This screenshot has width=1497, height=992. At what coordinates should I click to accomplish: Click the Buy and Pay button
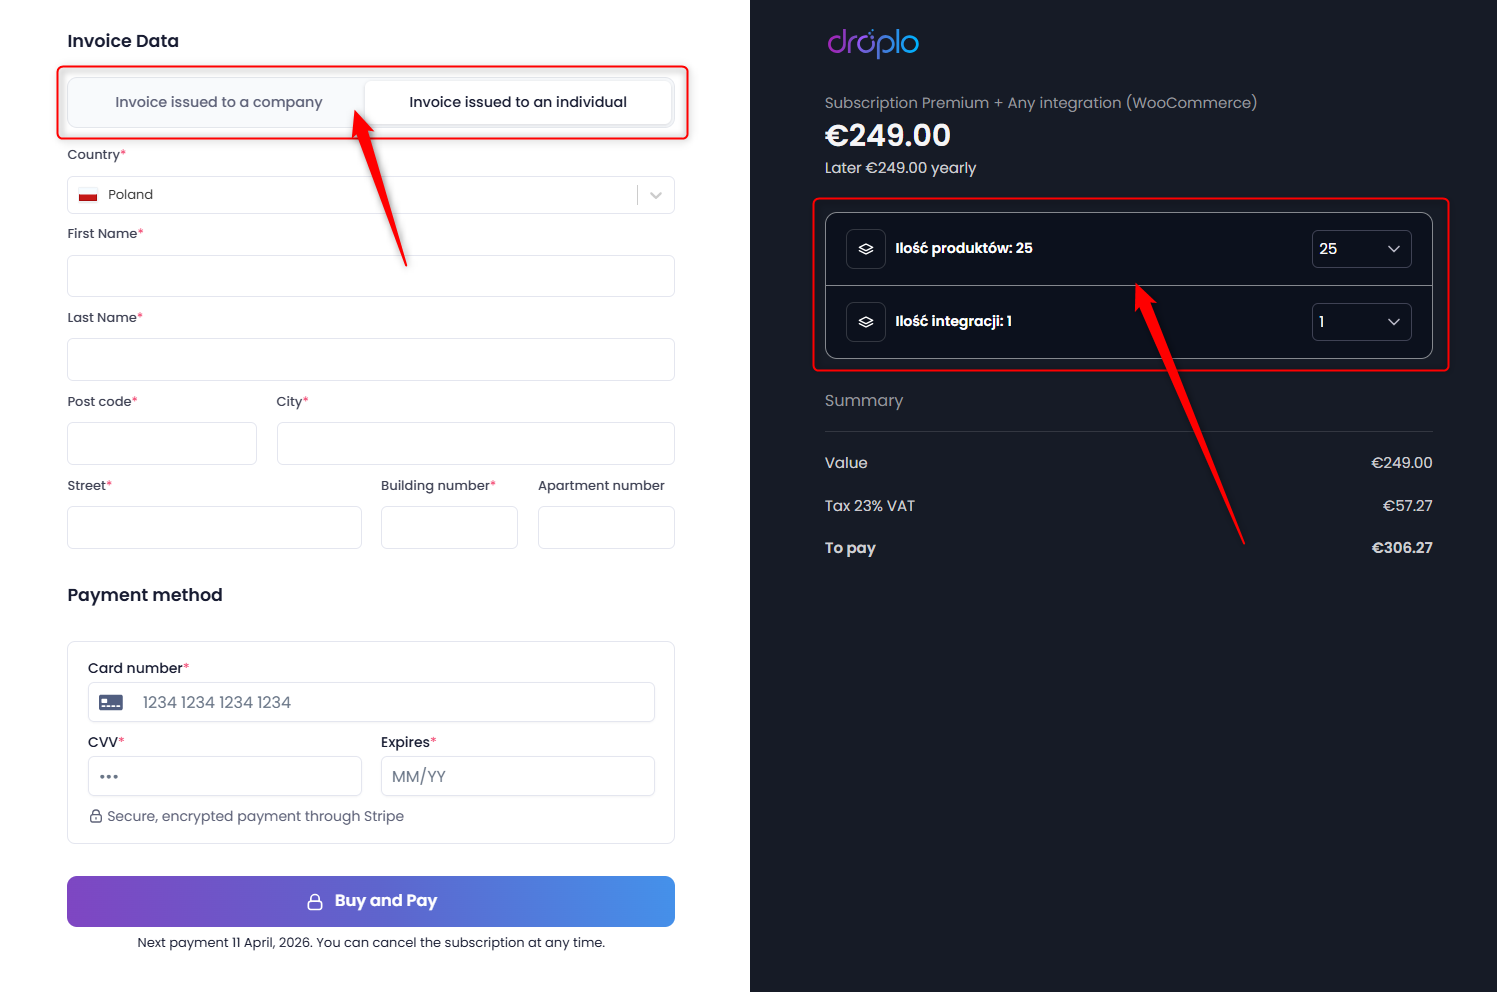pyautogui.click(x=371, y=901)
